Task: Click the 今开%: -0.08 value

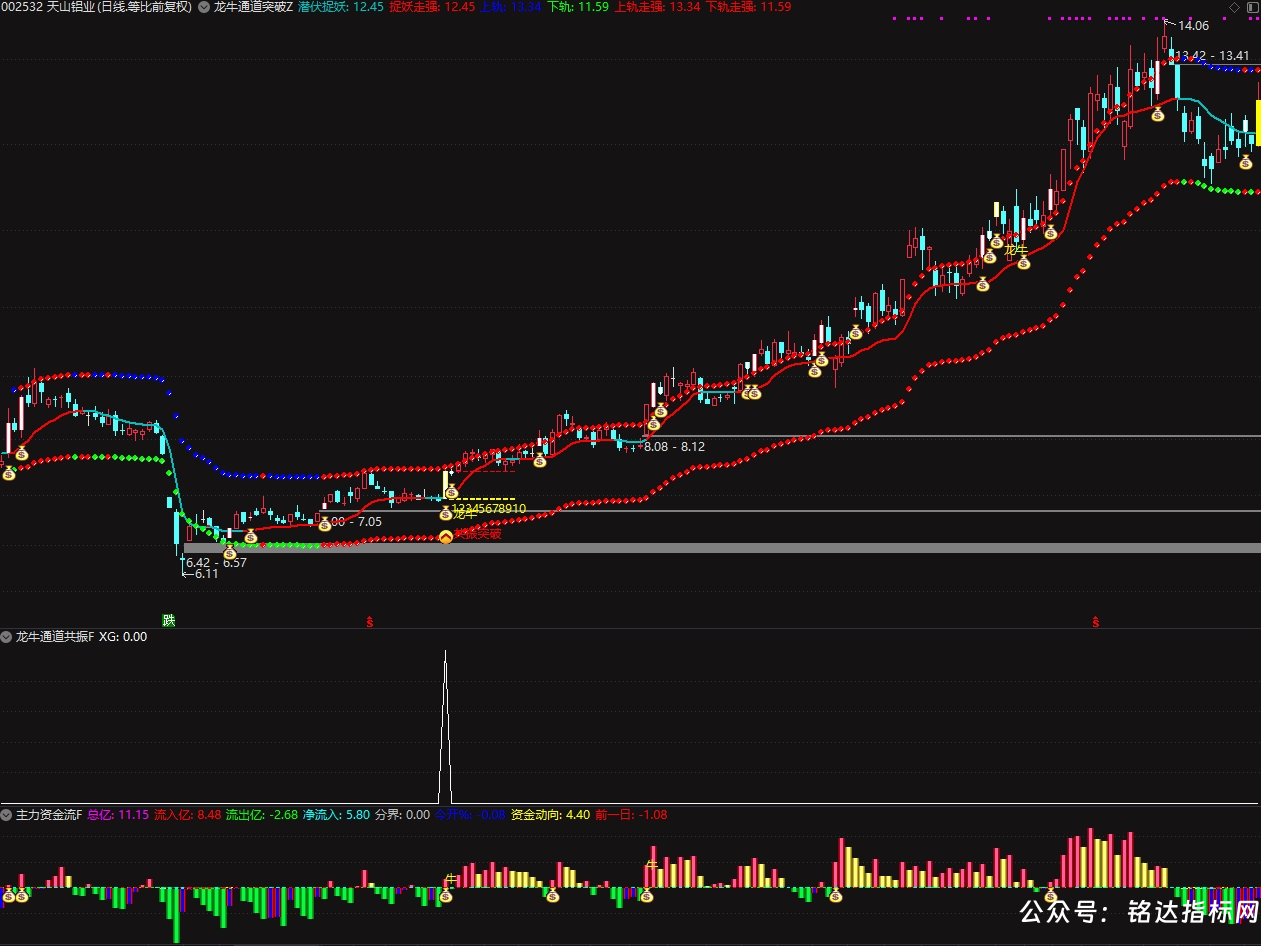Action: pos(470,815)
